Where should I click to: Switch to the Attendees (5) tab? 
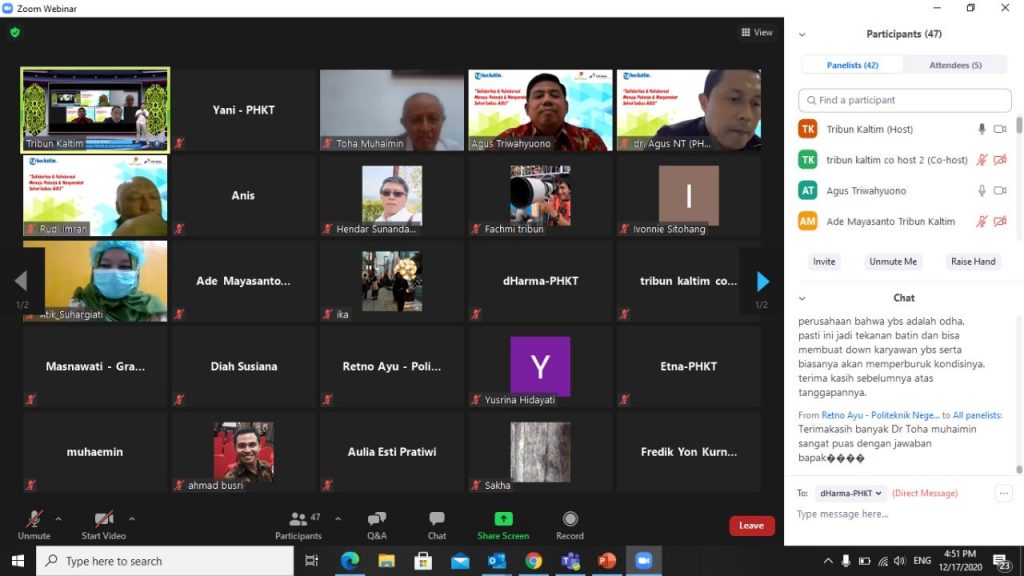pyautogui.click(x=956, y=65)
